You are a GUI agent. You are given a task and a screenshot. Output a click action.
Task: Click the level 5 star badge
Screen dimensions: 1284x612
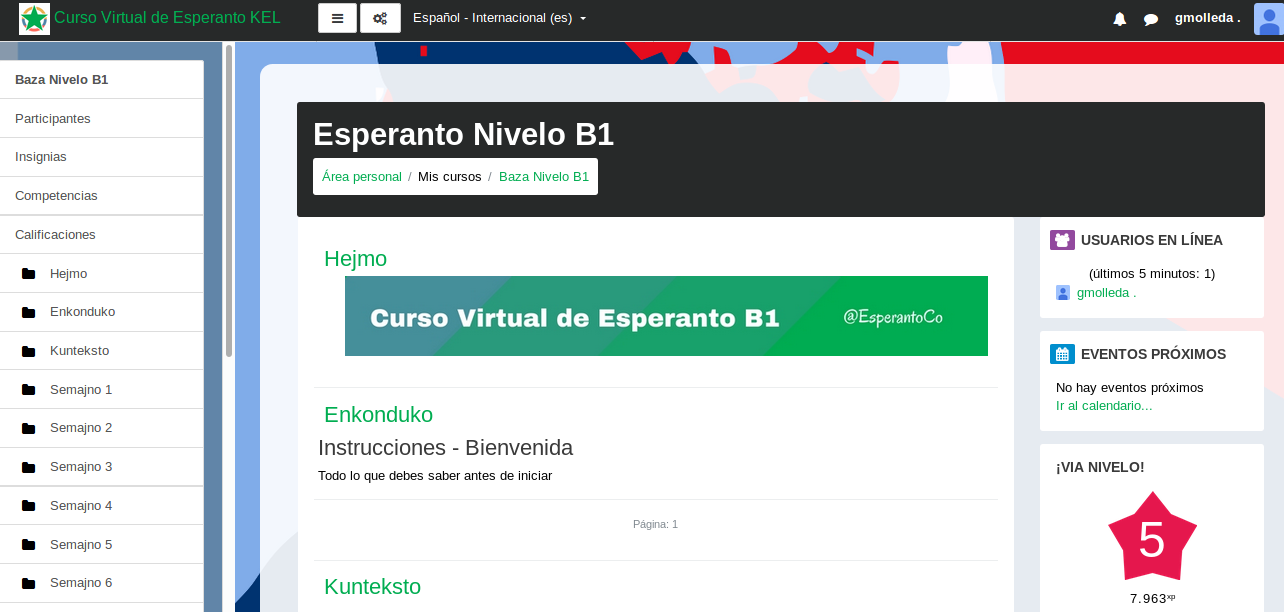tap(1151, 537)
